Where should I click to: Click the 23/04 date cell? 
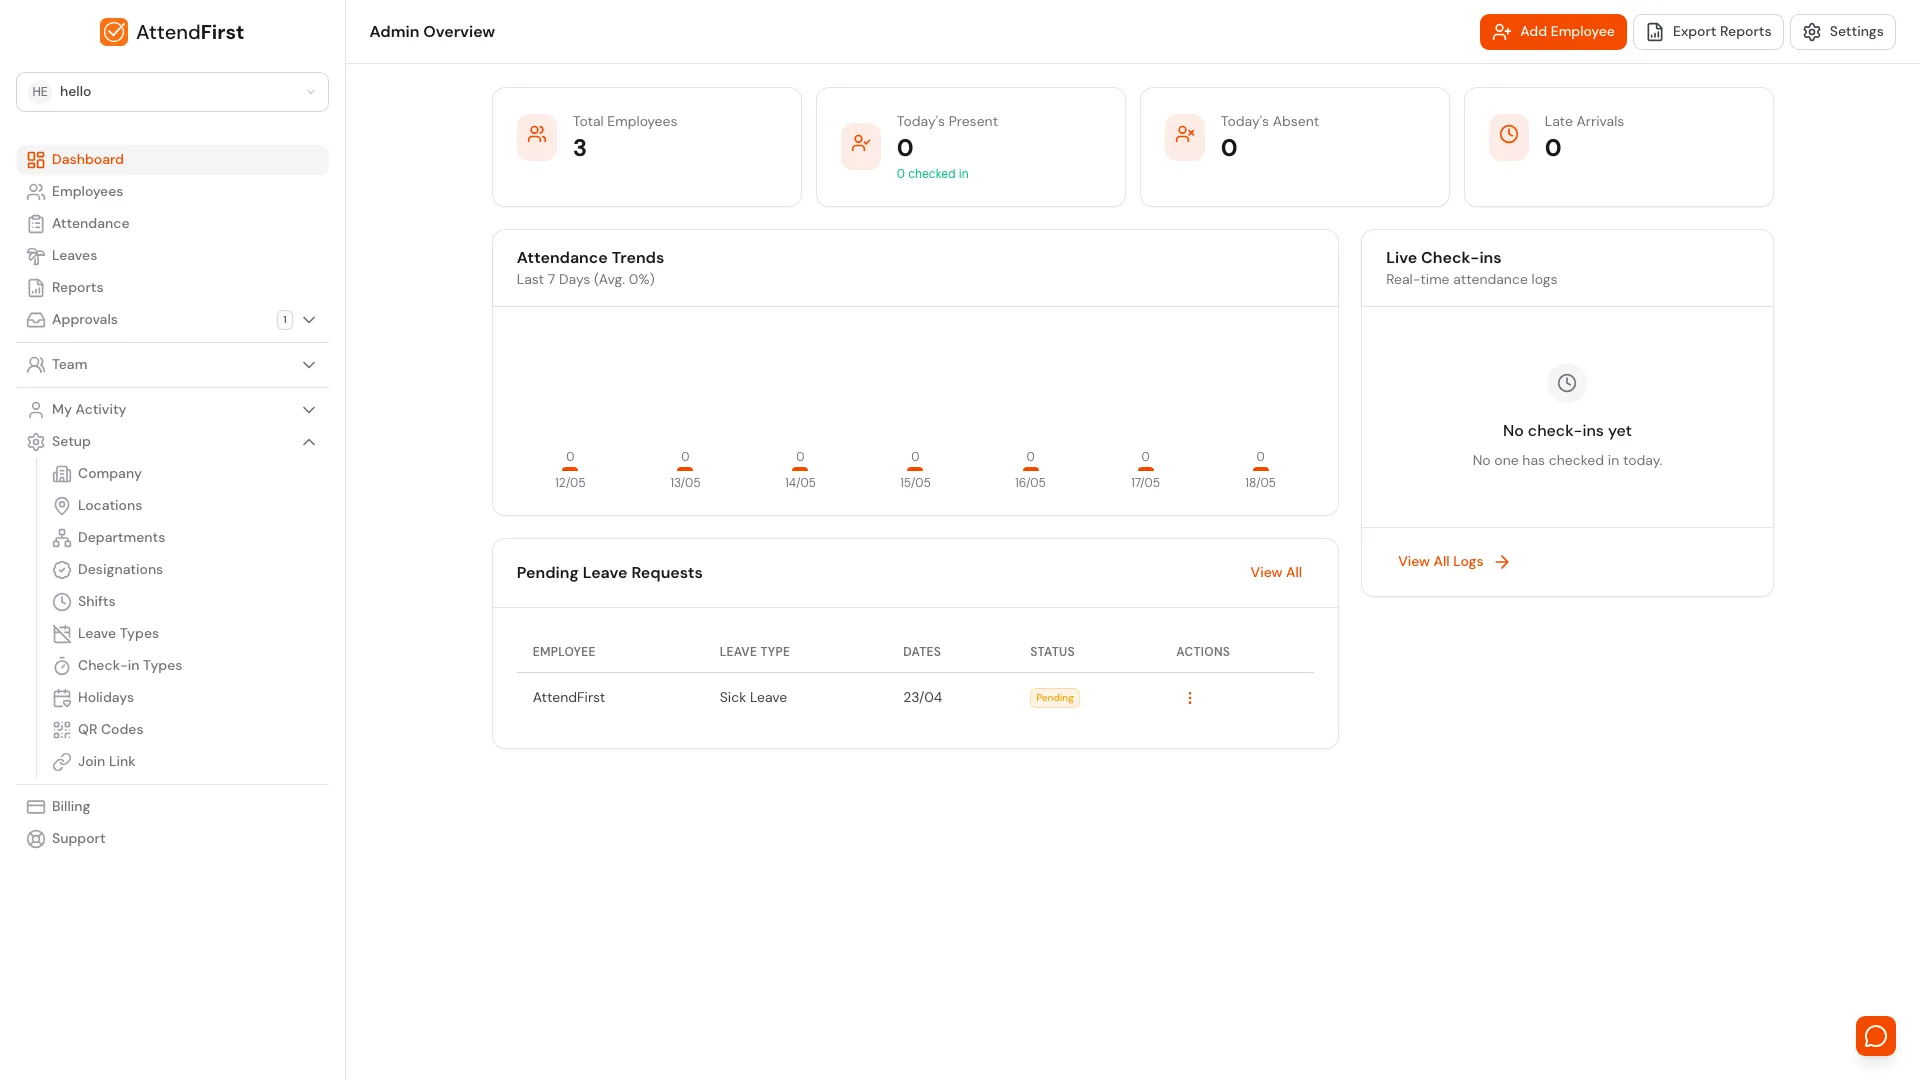922,698
